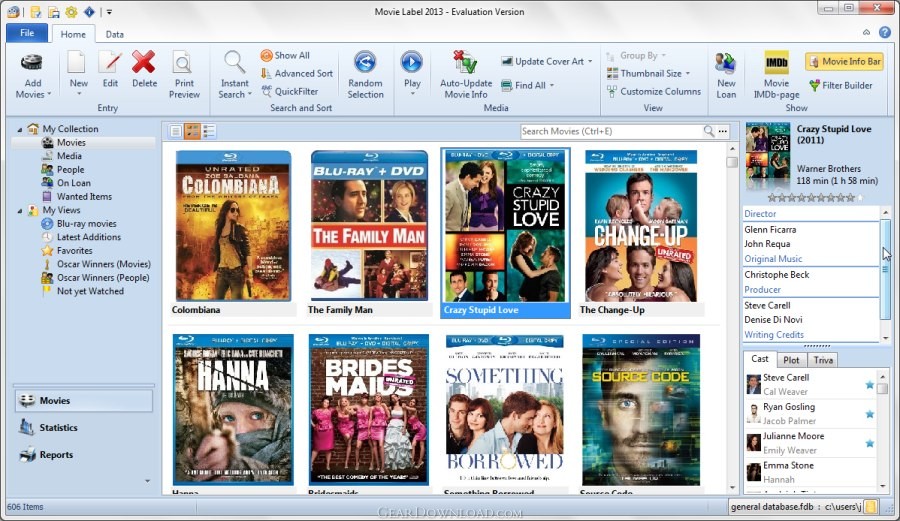Screen dimensions: 900x521
Task: Open Filter Builder
Action: [x=840, y=85]
